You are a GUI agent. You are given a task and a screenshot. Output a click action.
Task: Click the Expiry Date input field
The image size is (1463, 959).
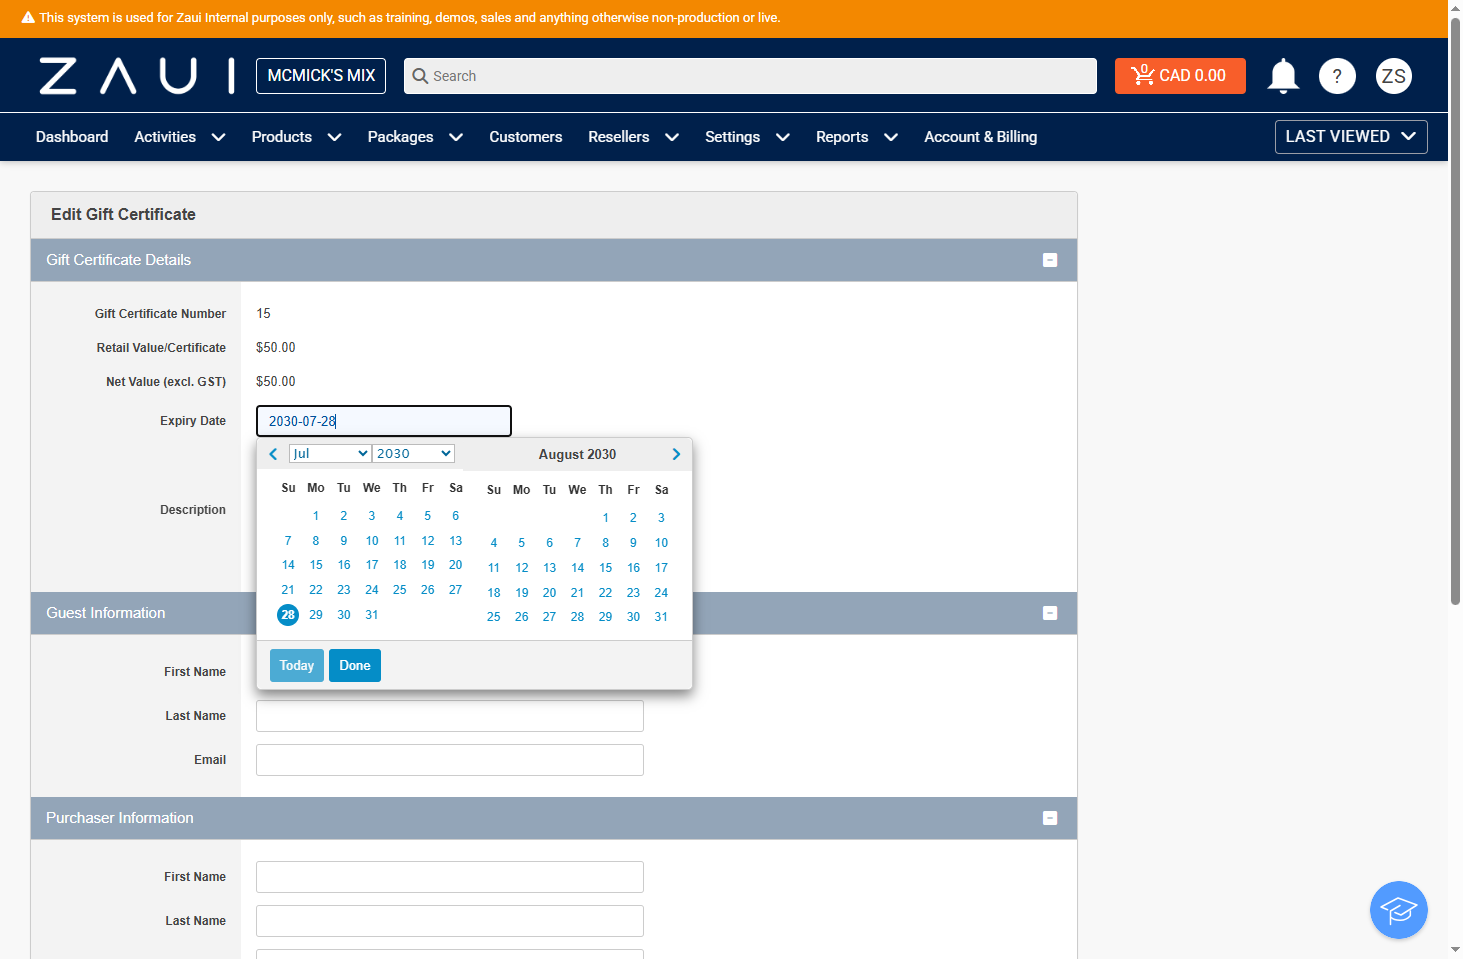coord(384,421)
